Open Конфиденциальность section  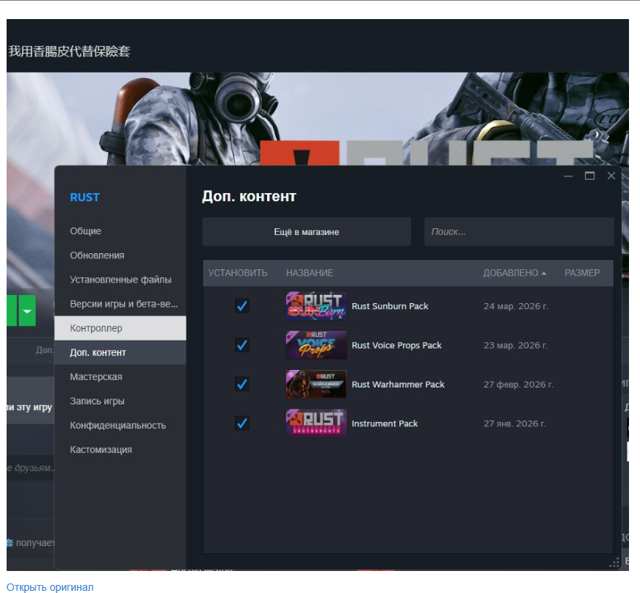tap(120, 425)
